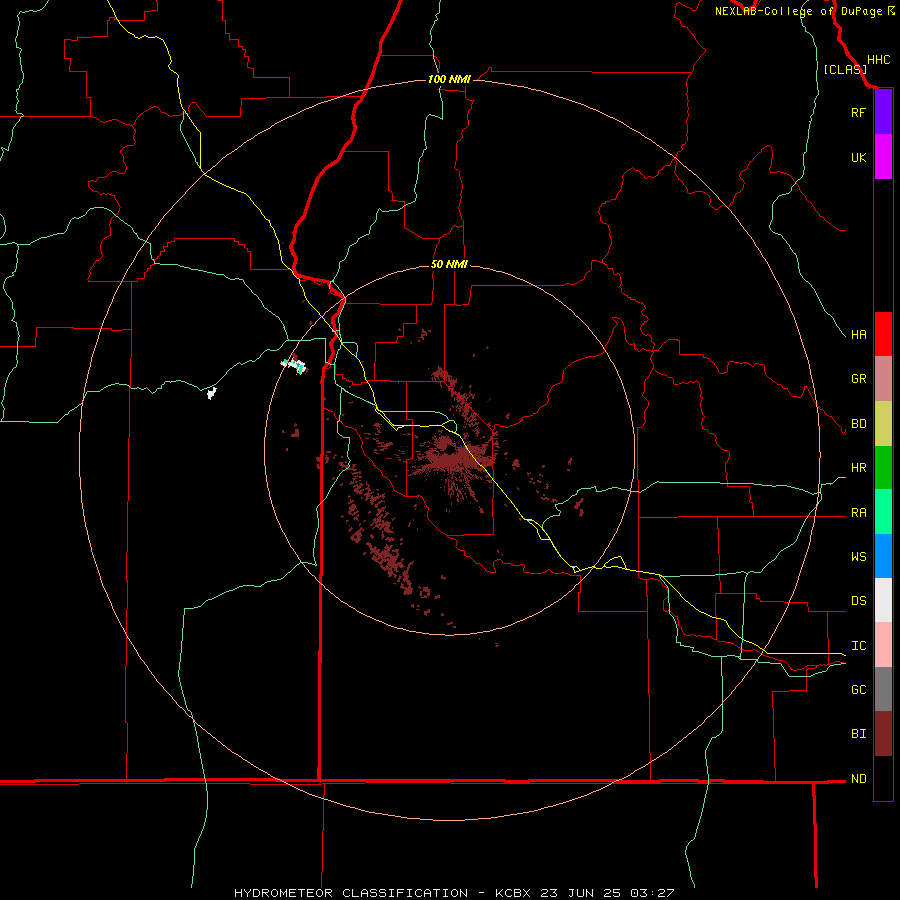Click the RF purple legend swatch
900x900 pixels.
[883, 112]
